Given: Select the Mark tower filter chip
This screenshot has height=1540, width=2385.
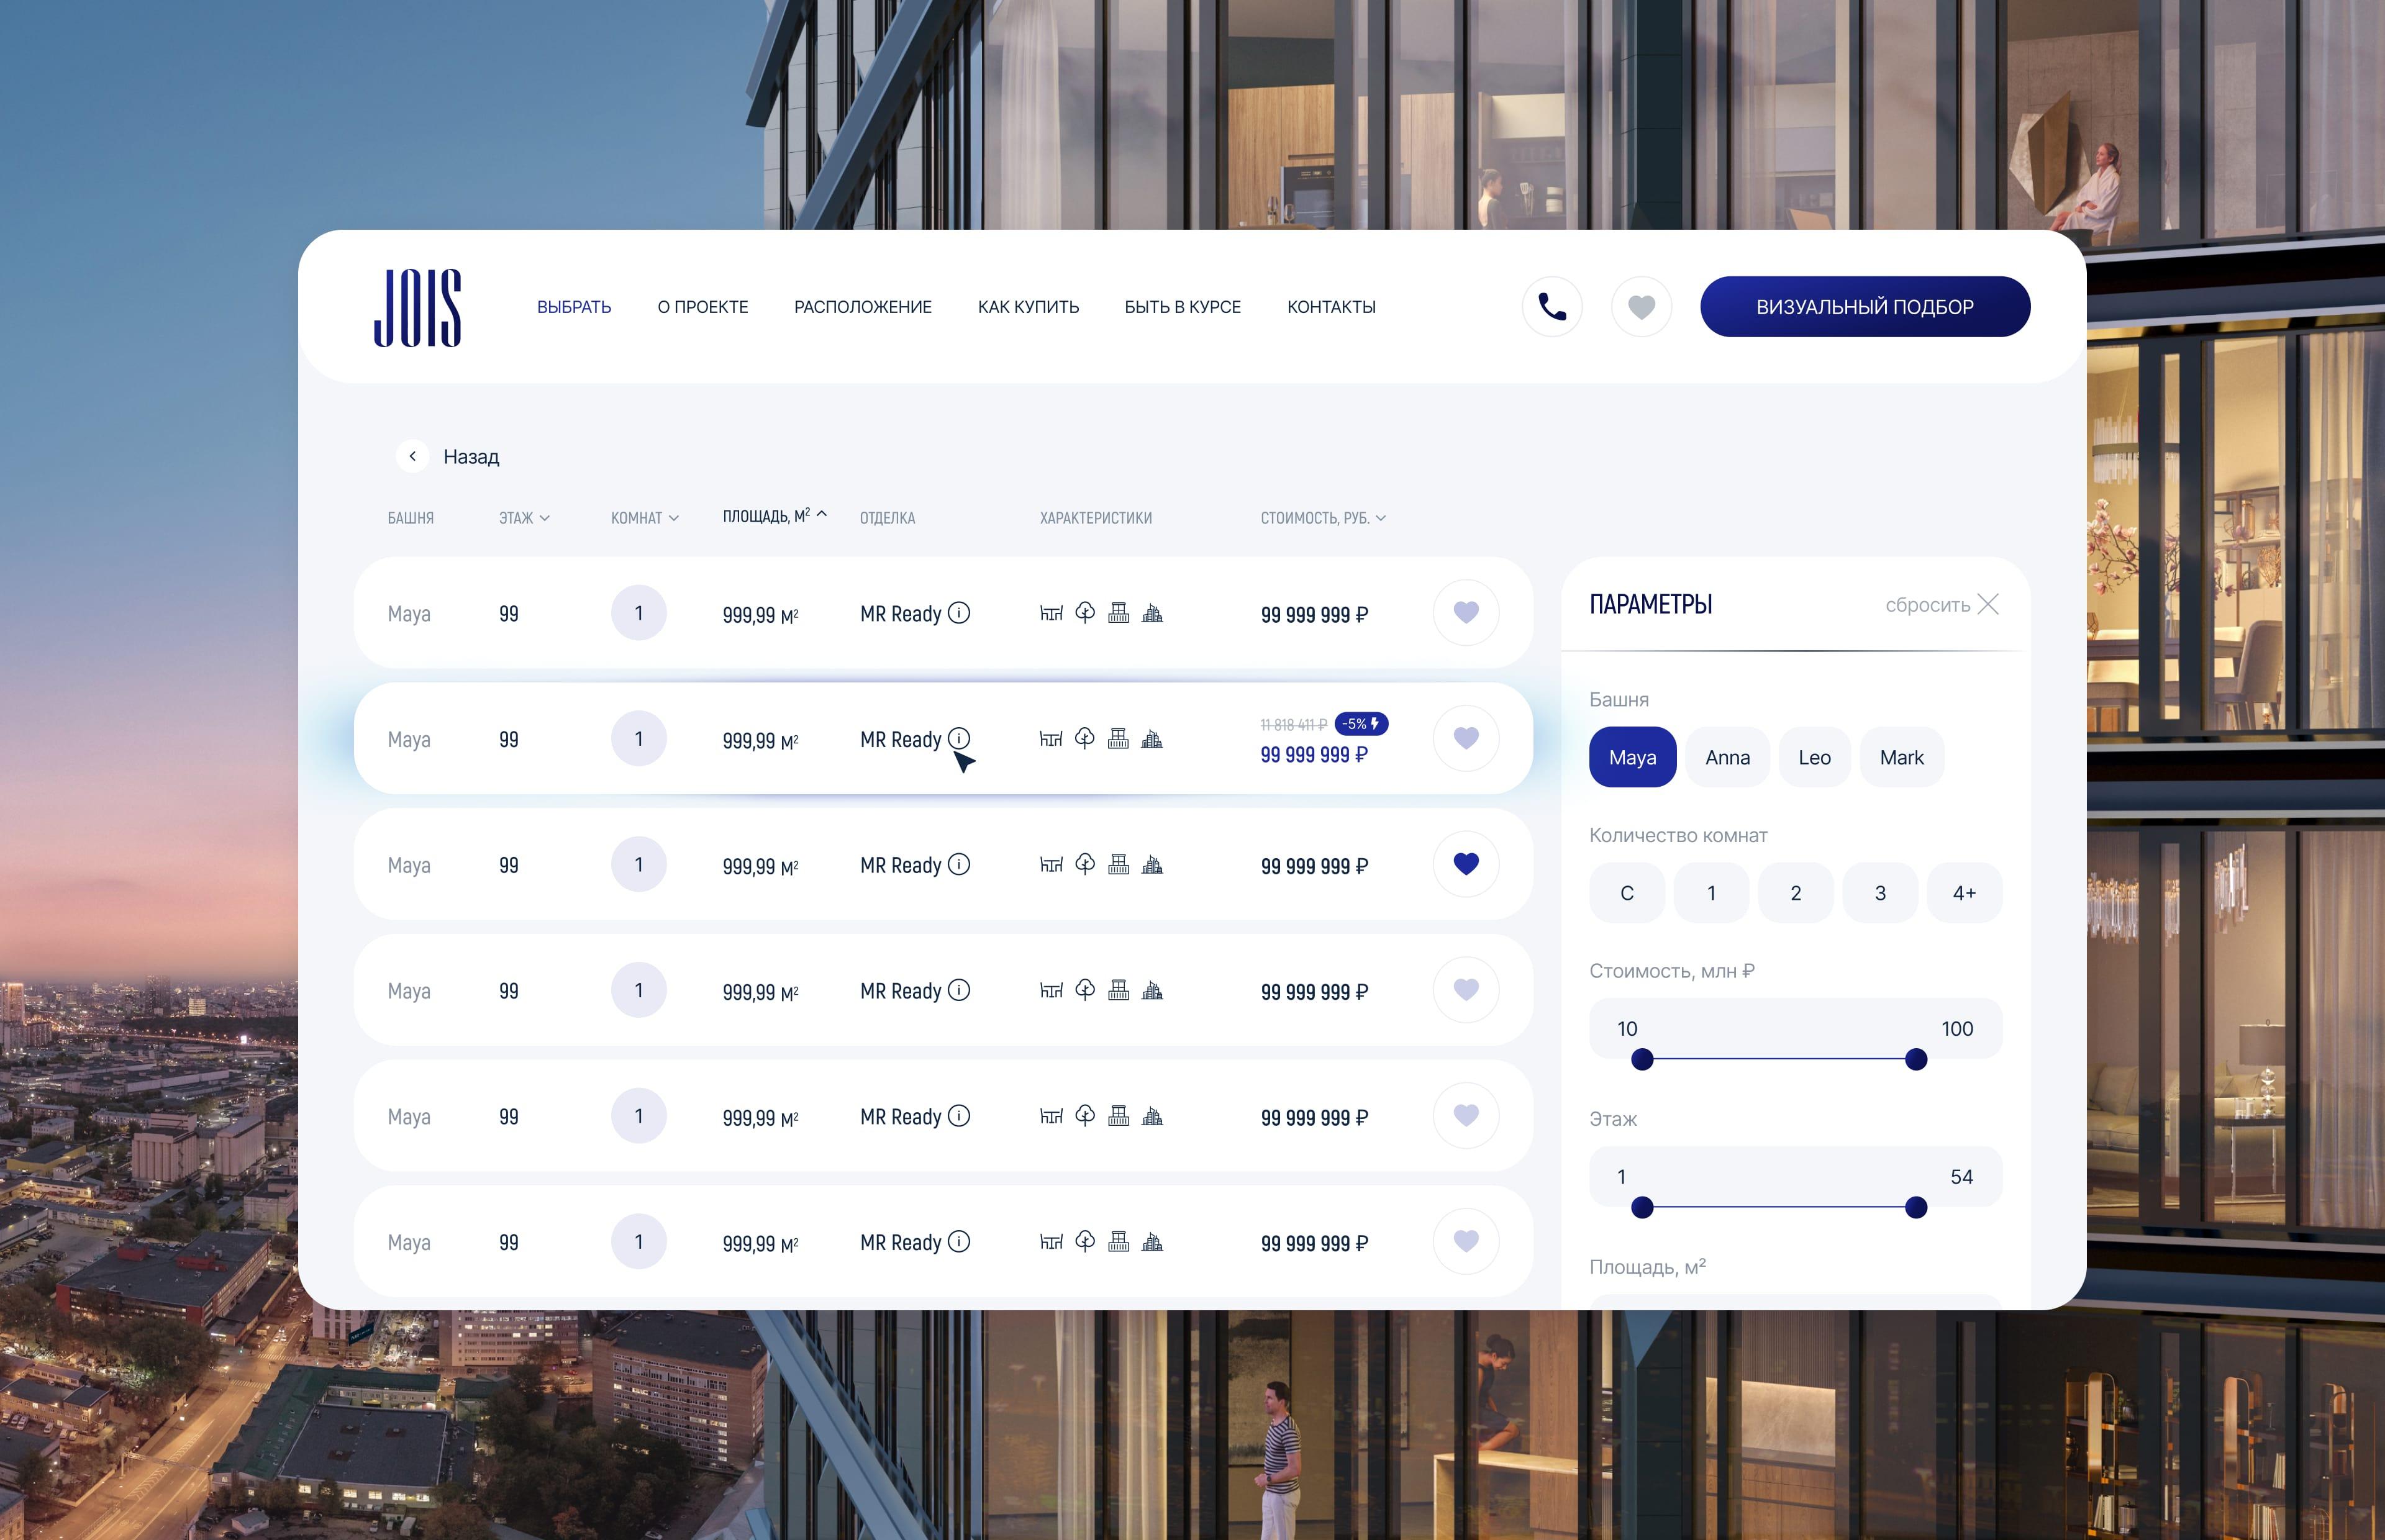Looking at the screenshot, I should coord(1901,757).
